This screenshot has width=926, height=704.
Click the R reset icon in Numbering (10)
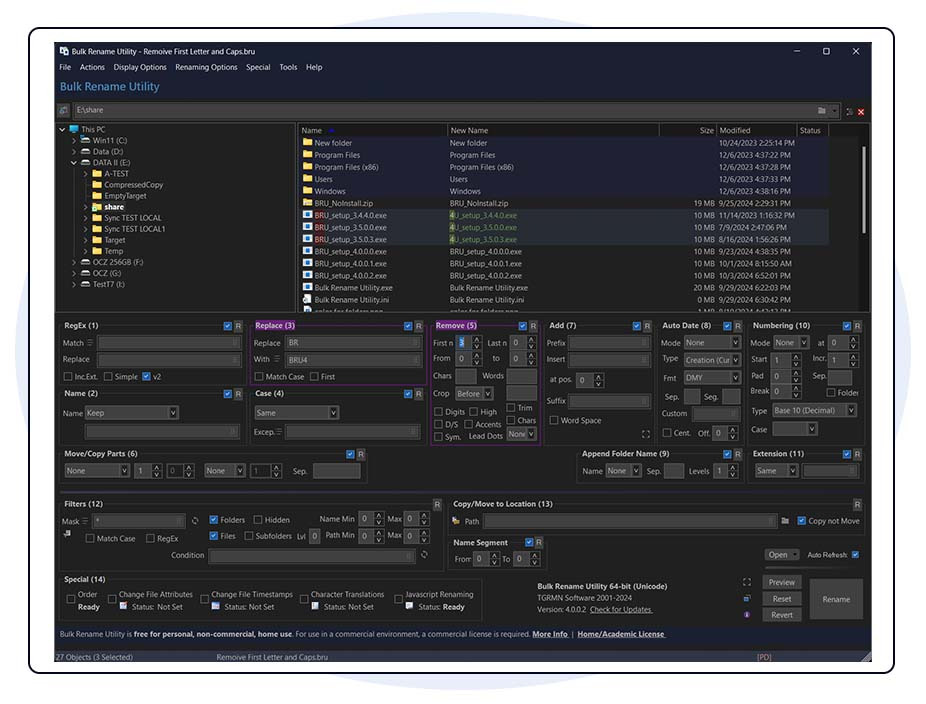tap(859, 326)
